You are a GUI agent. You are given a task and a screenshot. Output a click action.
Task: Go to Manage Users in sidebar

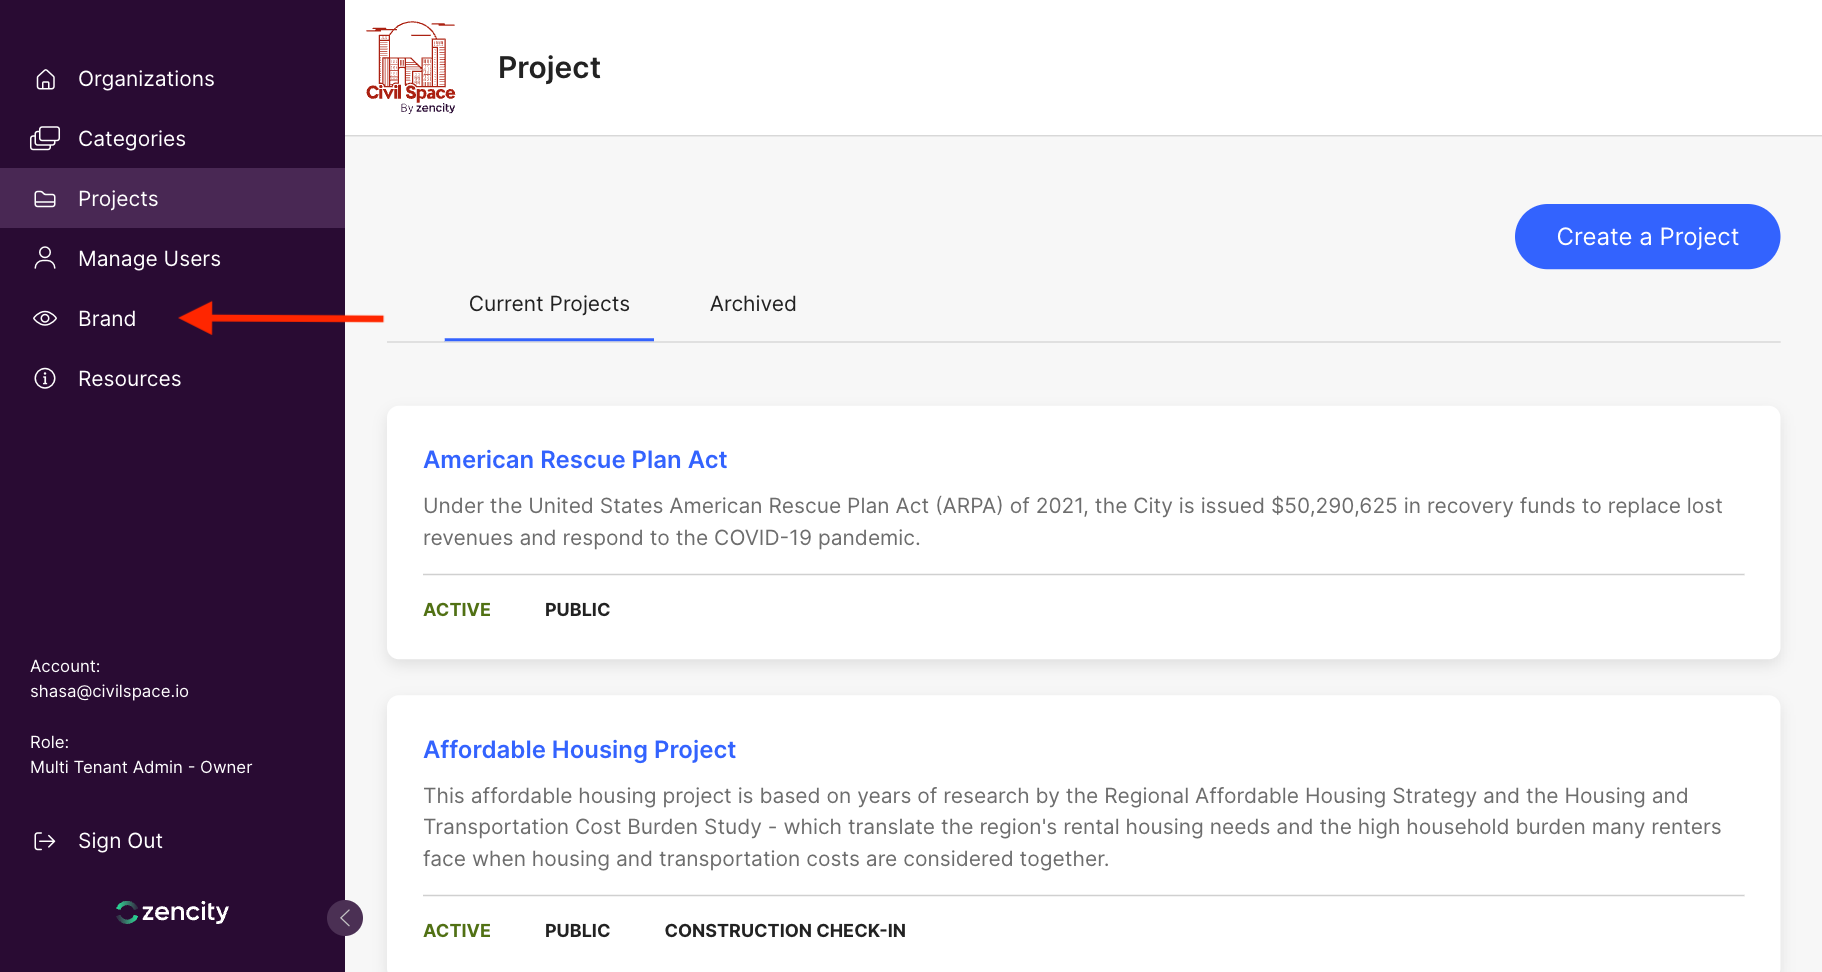(x=149, y=259)
